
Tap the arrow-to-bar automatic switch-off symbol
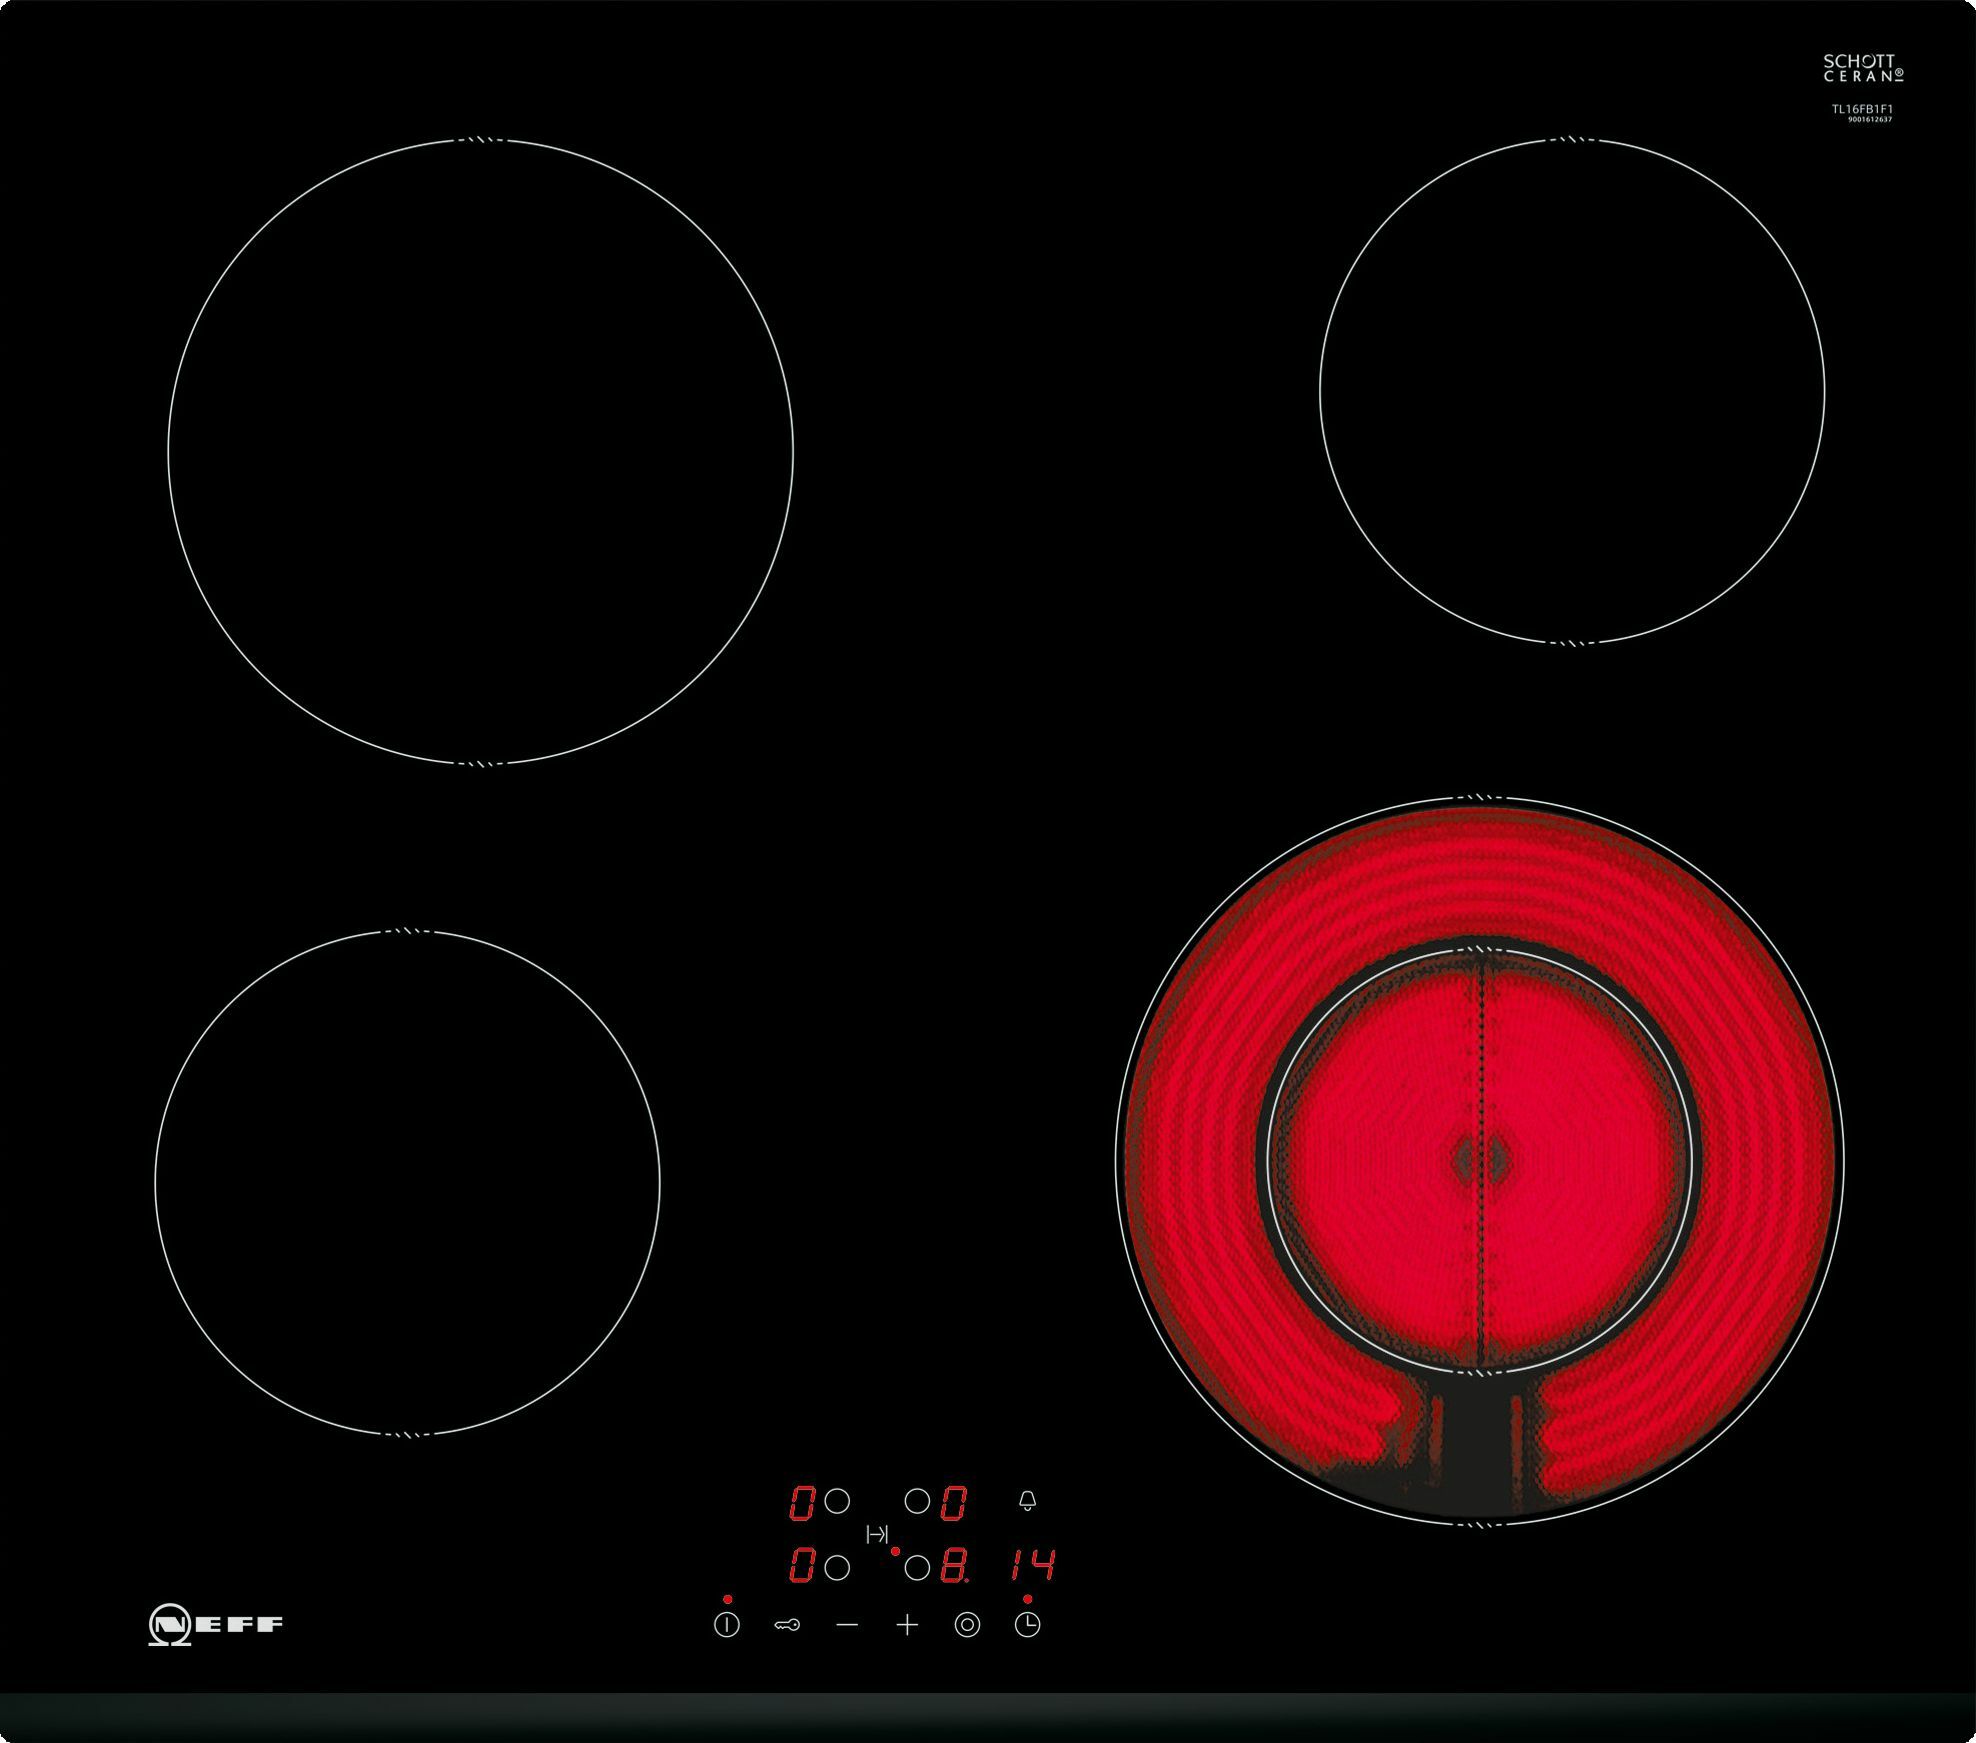click(x=877, y=1534)
